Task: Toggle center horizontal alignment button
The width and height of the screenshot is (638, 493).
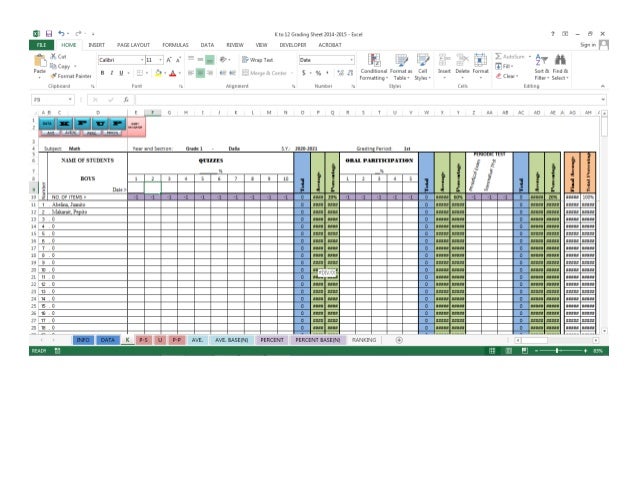Action: pyautogui.click(x=201, y=73)
